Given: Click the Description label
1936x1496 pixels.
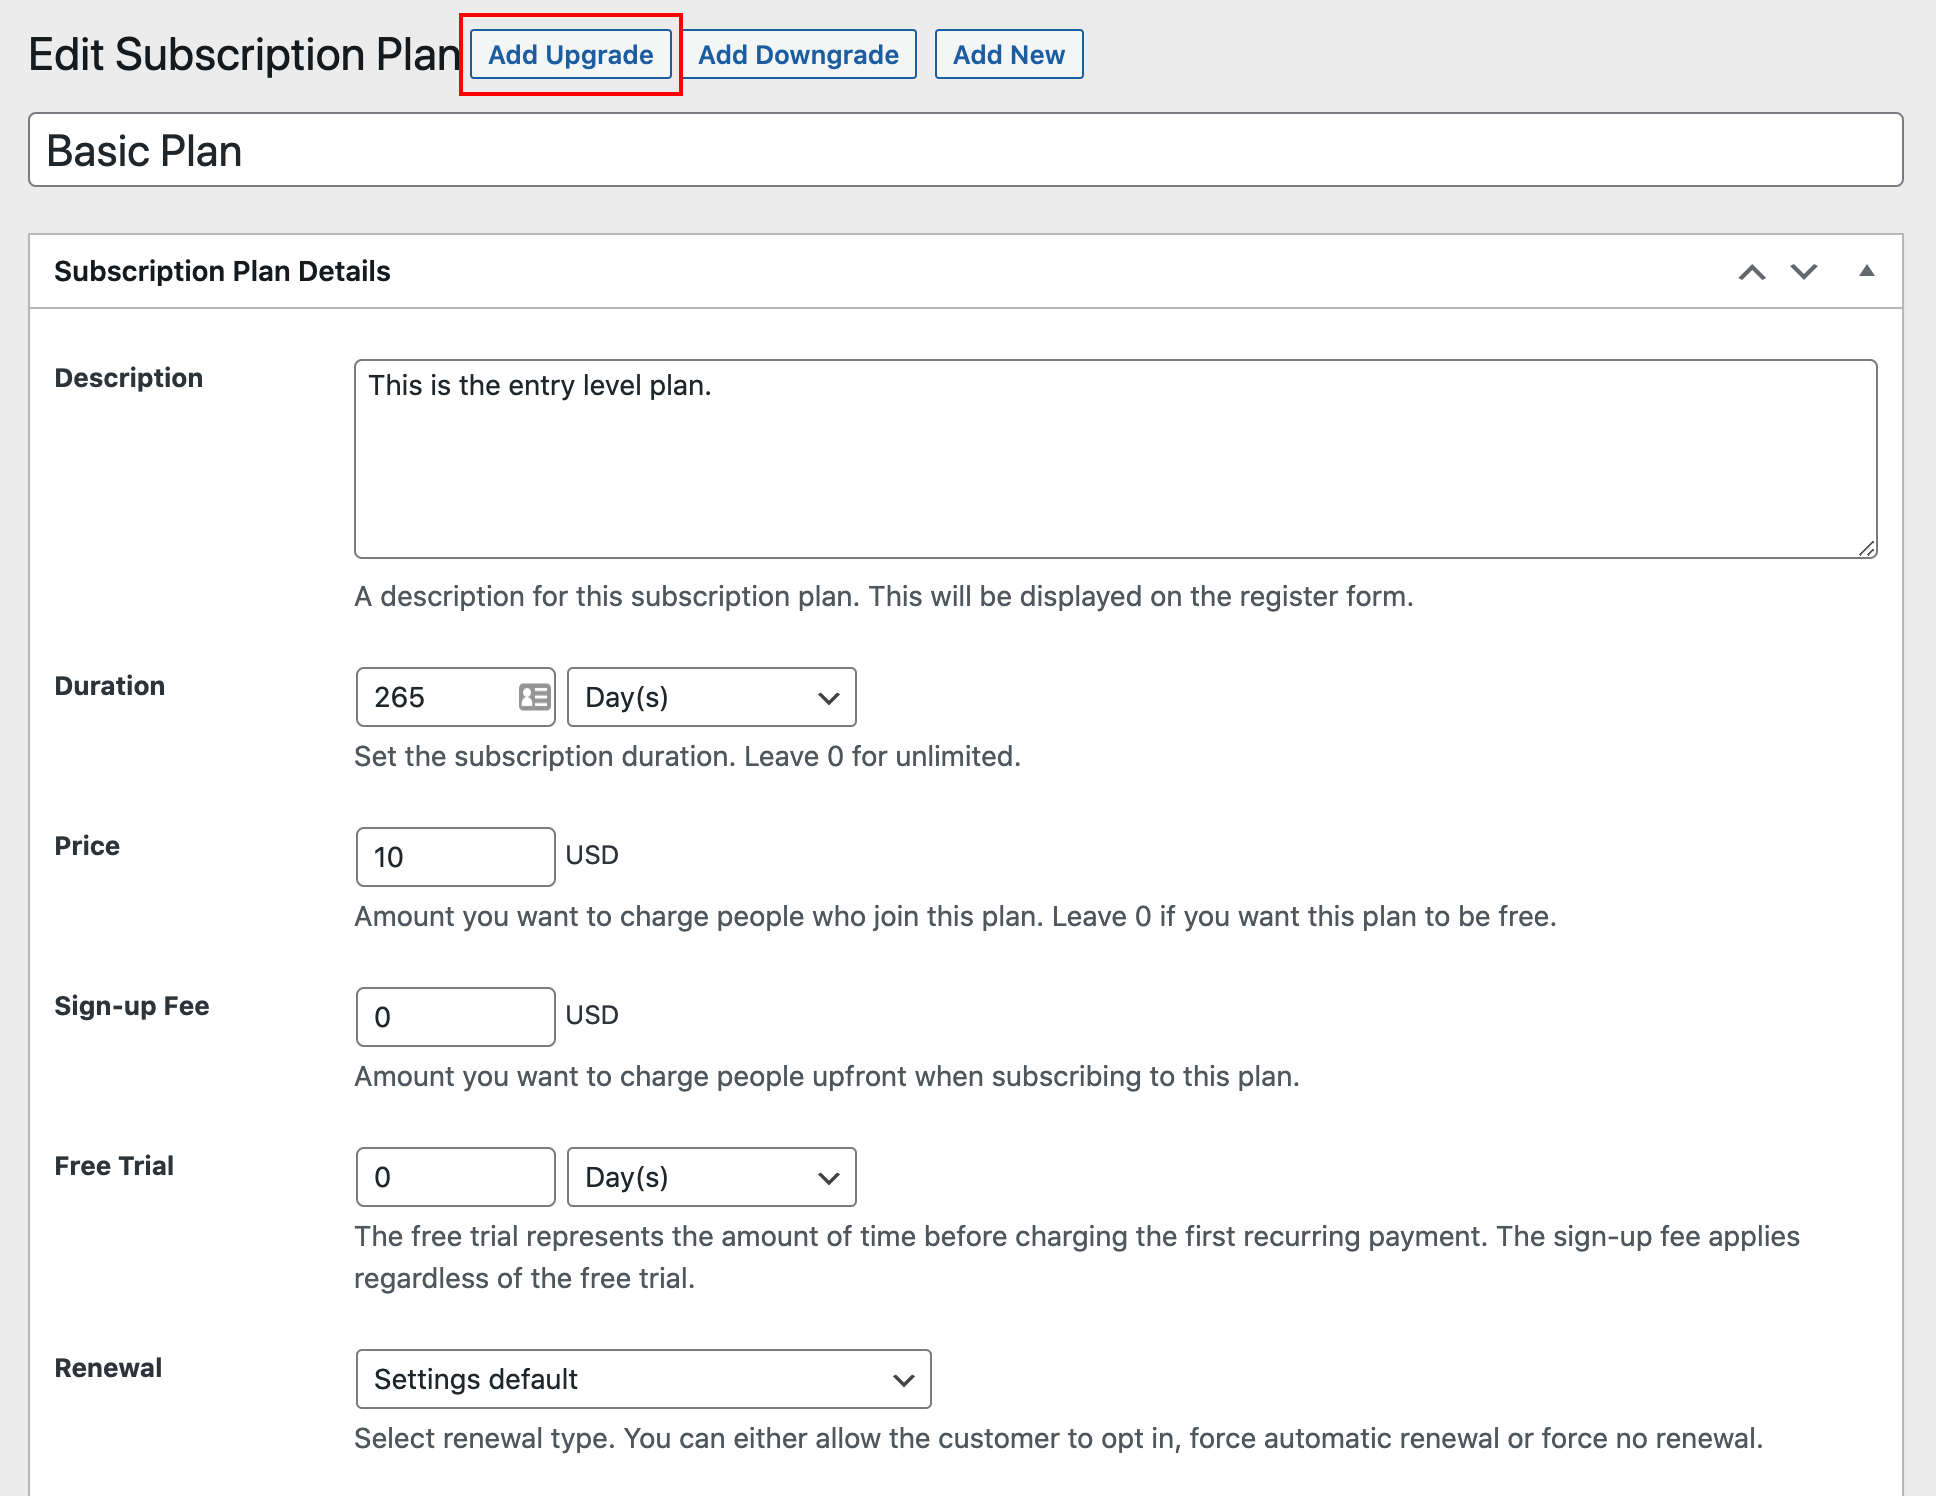Looking at the screenshot, I should tap(128, 377).
